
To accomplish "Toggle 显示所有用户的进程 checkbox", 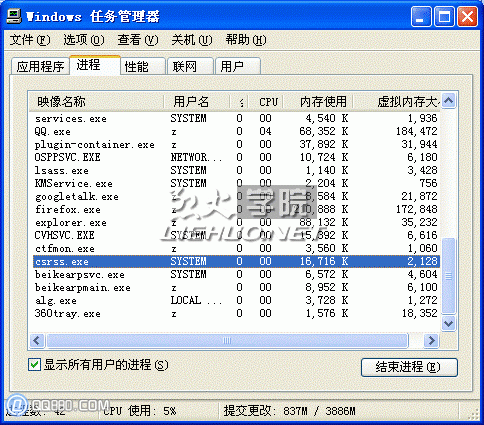I will (x=35, y=365).
